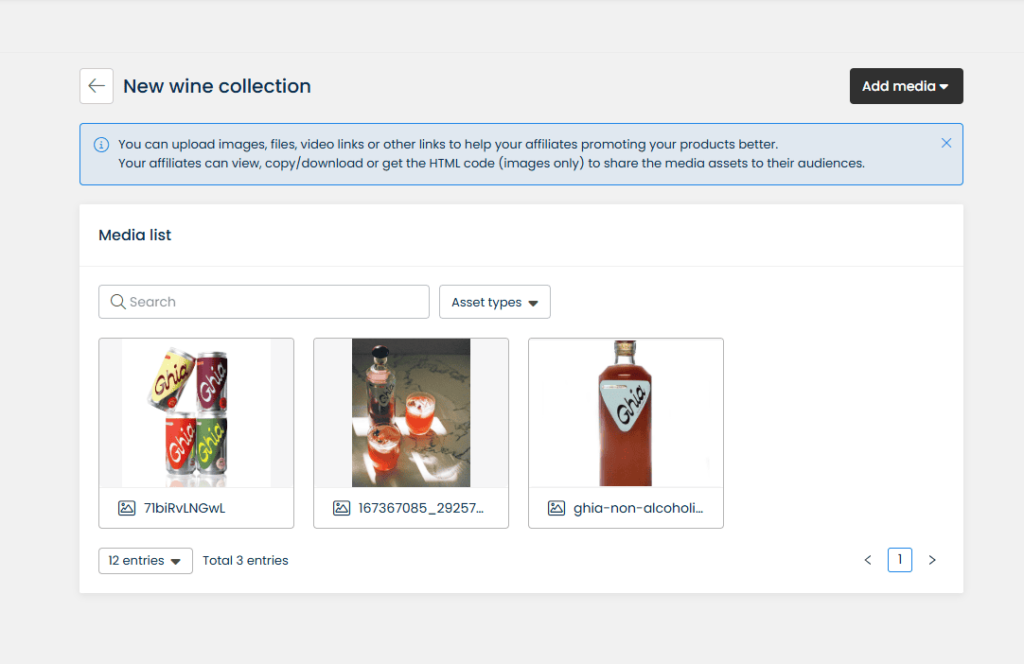Click image icon beside 167367085_29257

[x=341, y=508]
